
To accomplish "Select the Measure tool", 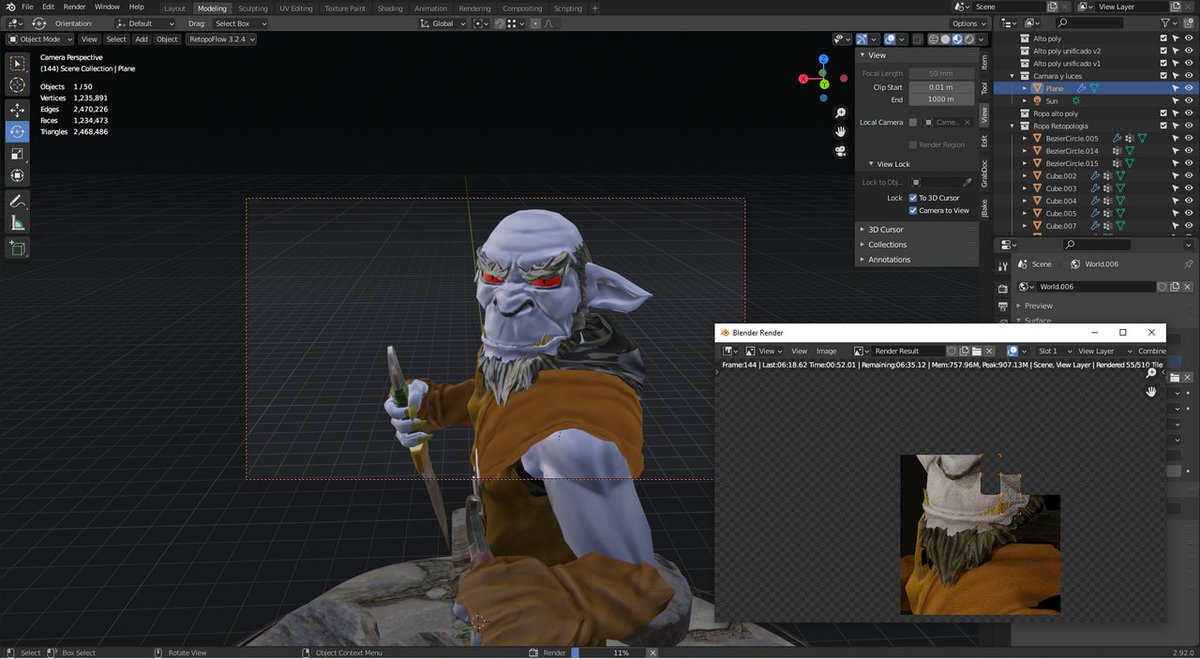I will (17, 222).
